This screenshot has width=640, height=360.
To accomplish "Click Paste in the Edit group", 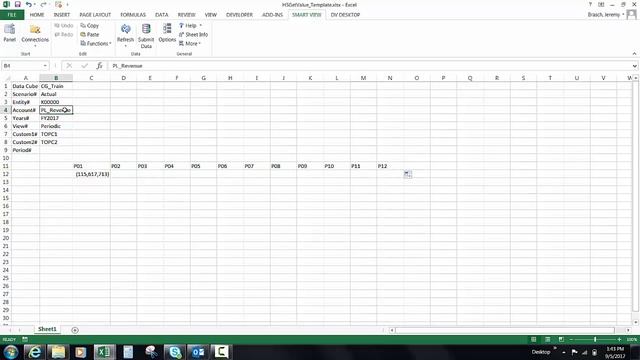I will (x=90, y=34).
